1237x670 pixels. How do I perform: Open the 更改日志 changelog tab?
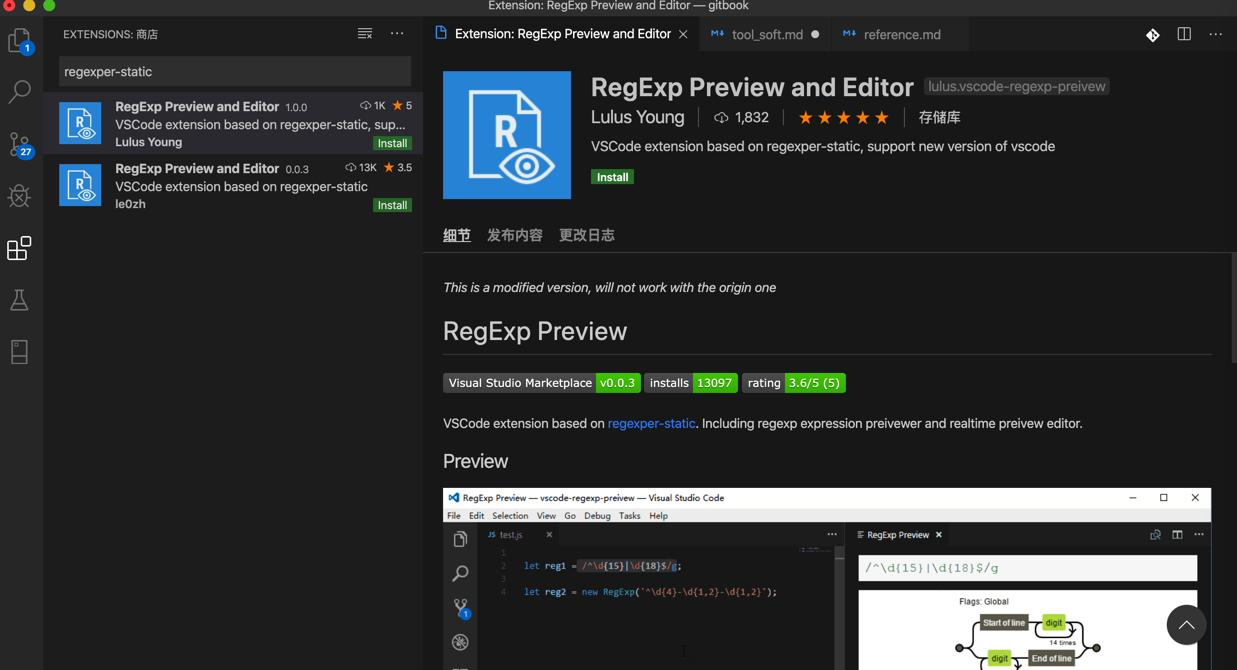pyautogui.click(x=587, y=235)
